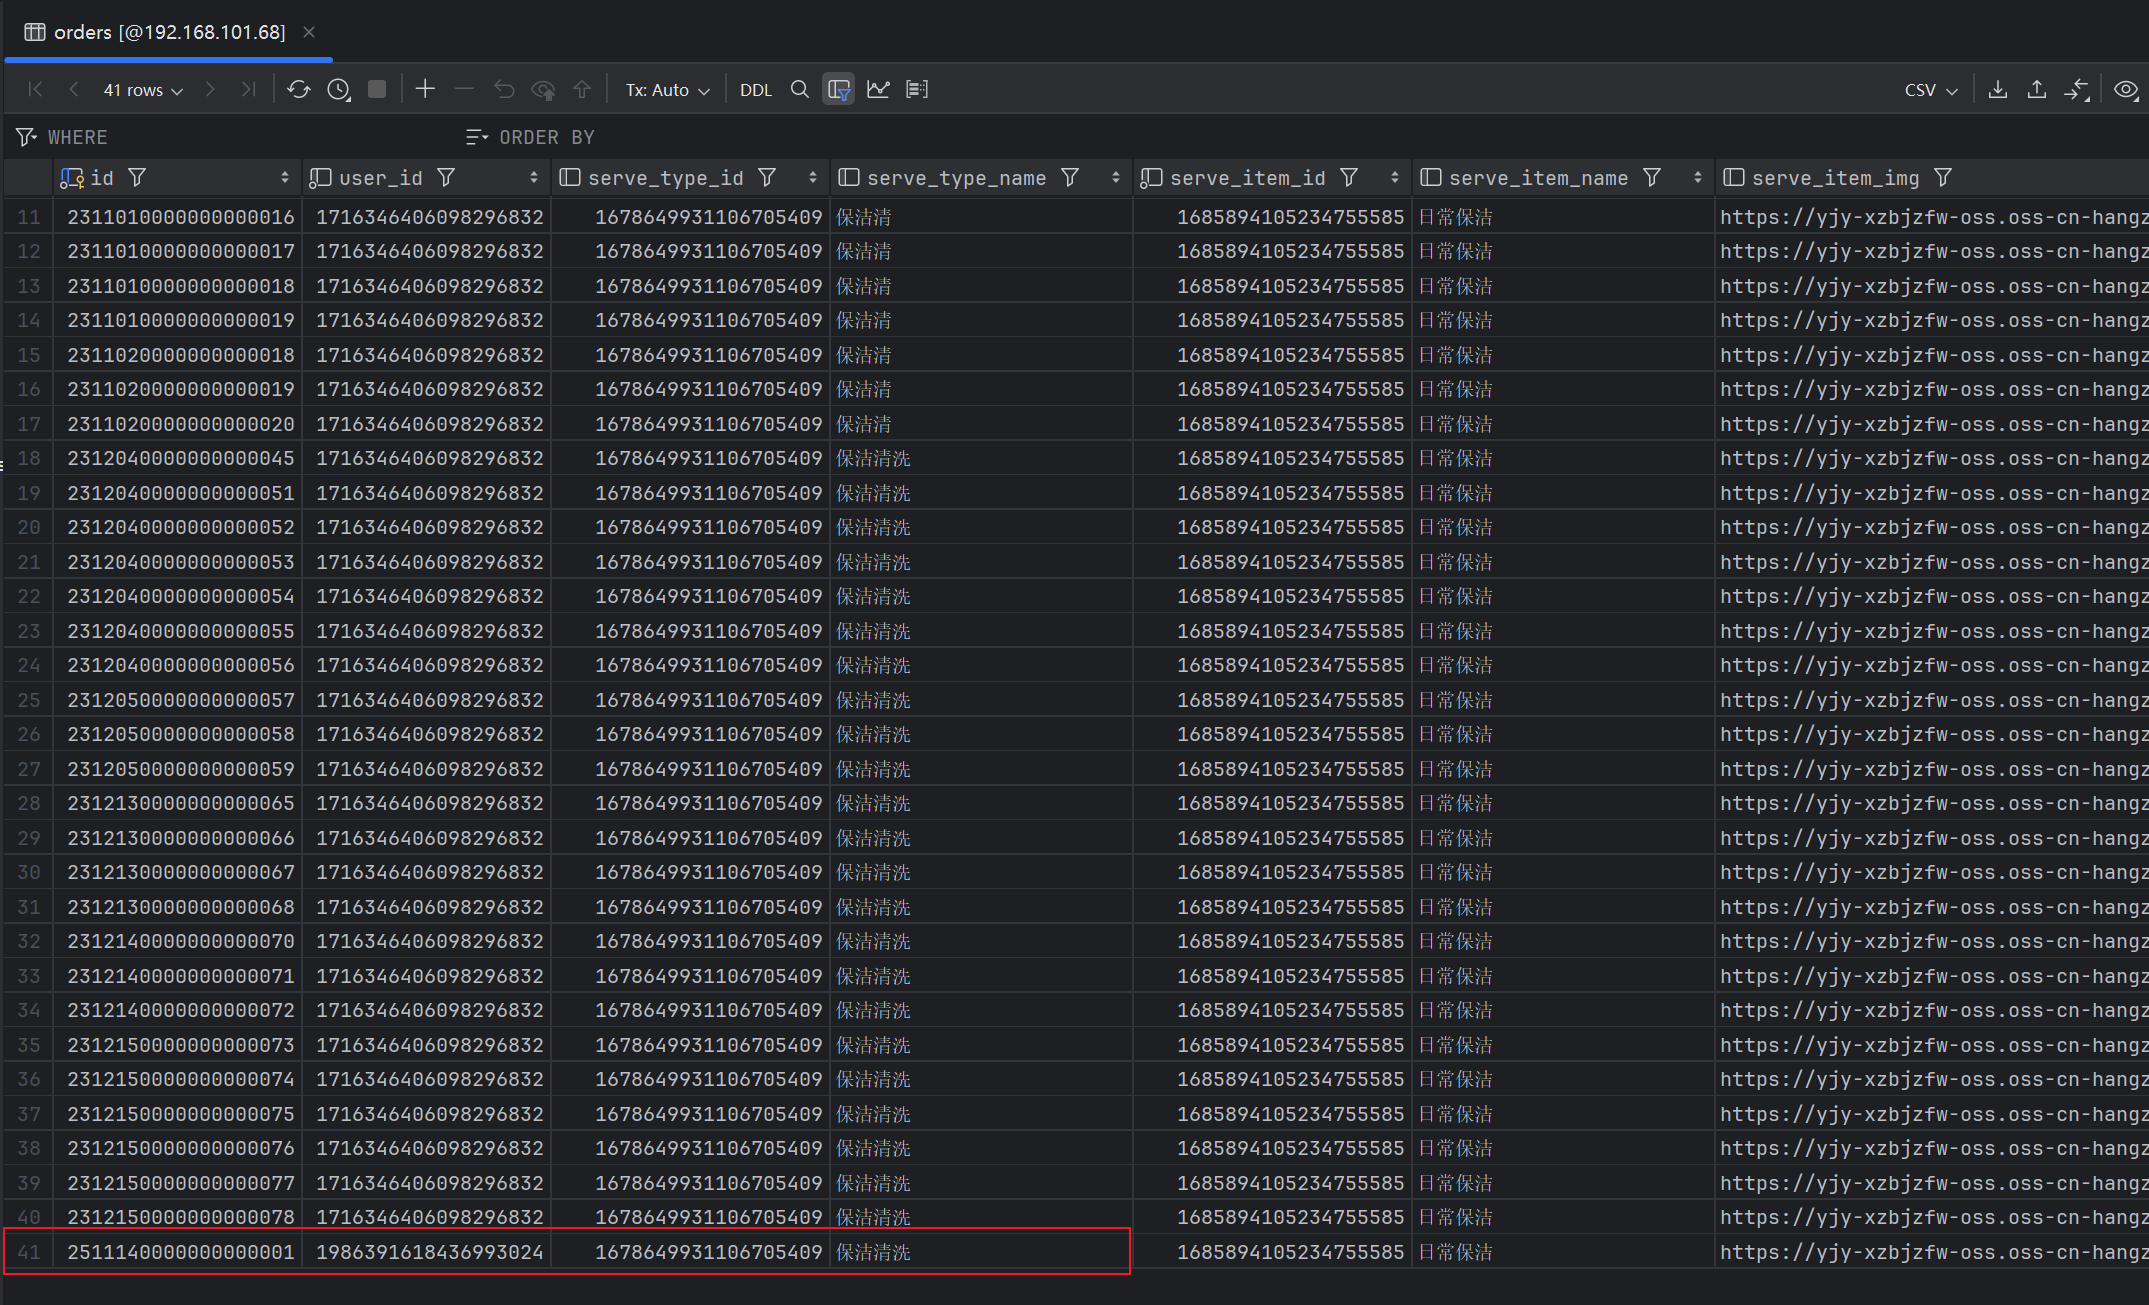Open the CSV export format dropdown

[x=1930, y=90]
